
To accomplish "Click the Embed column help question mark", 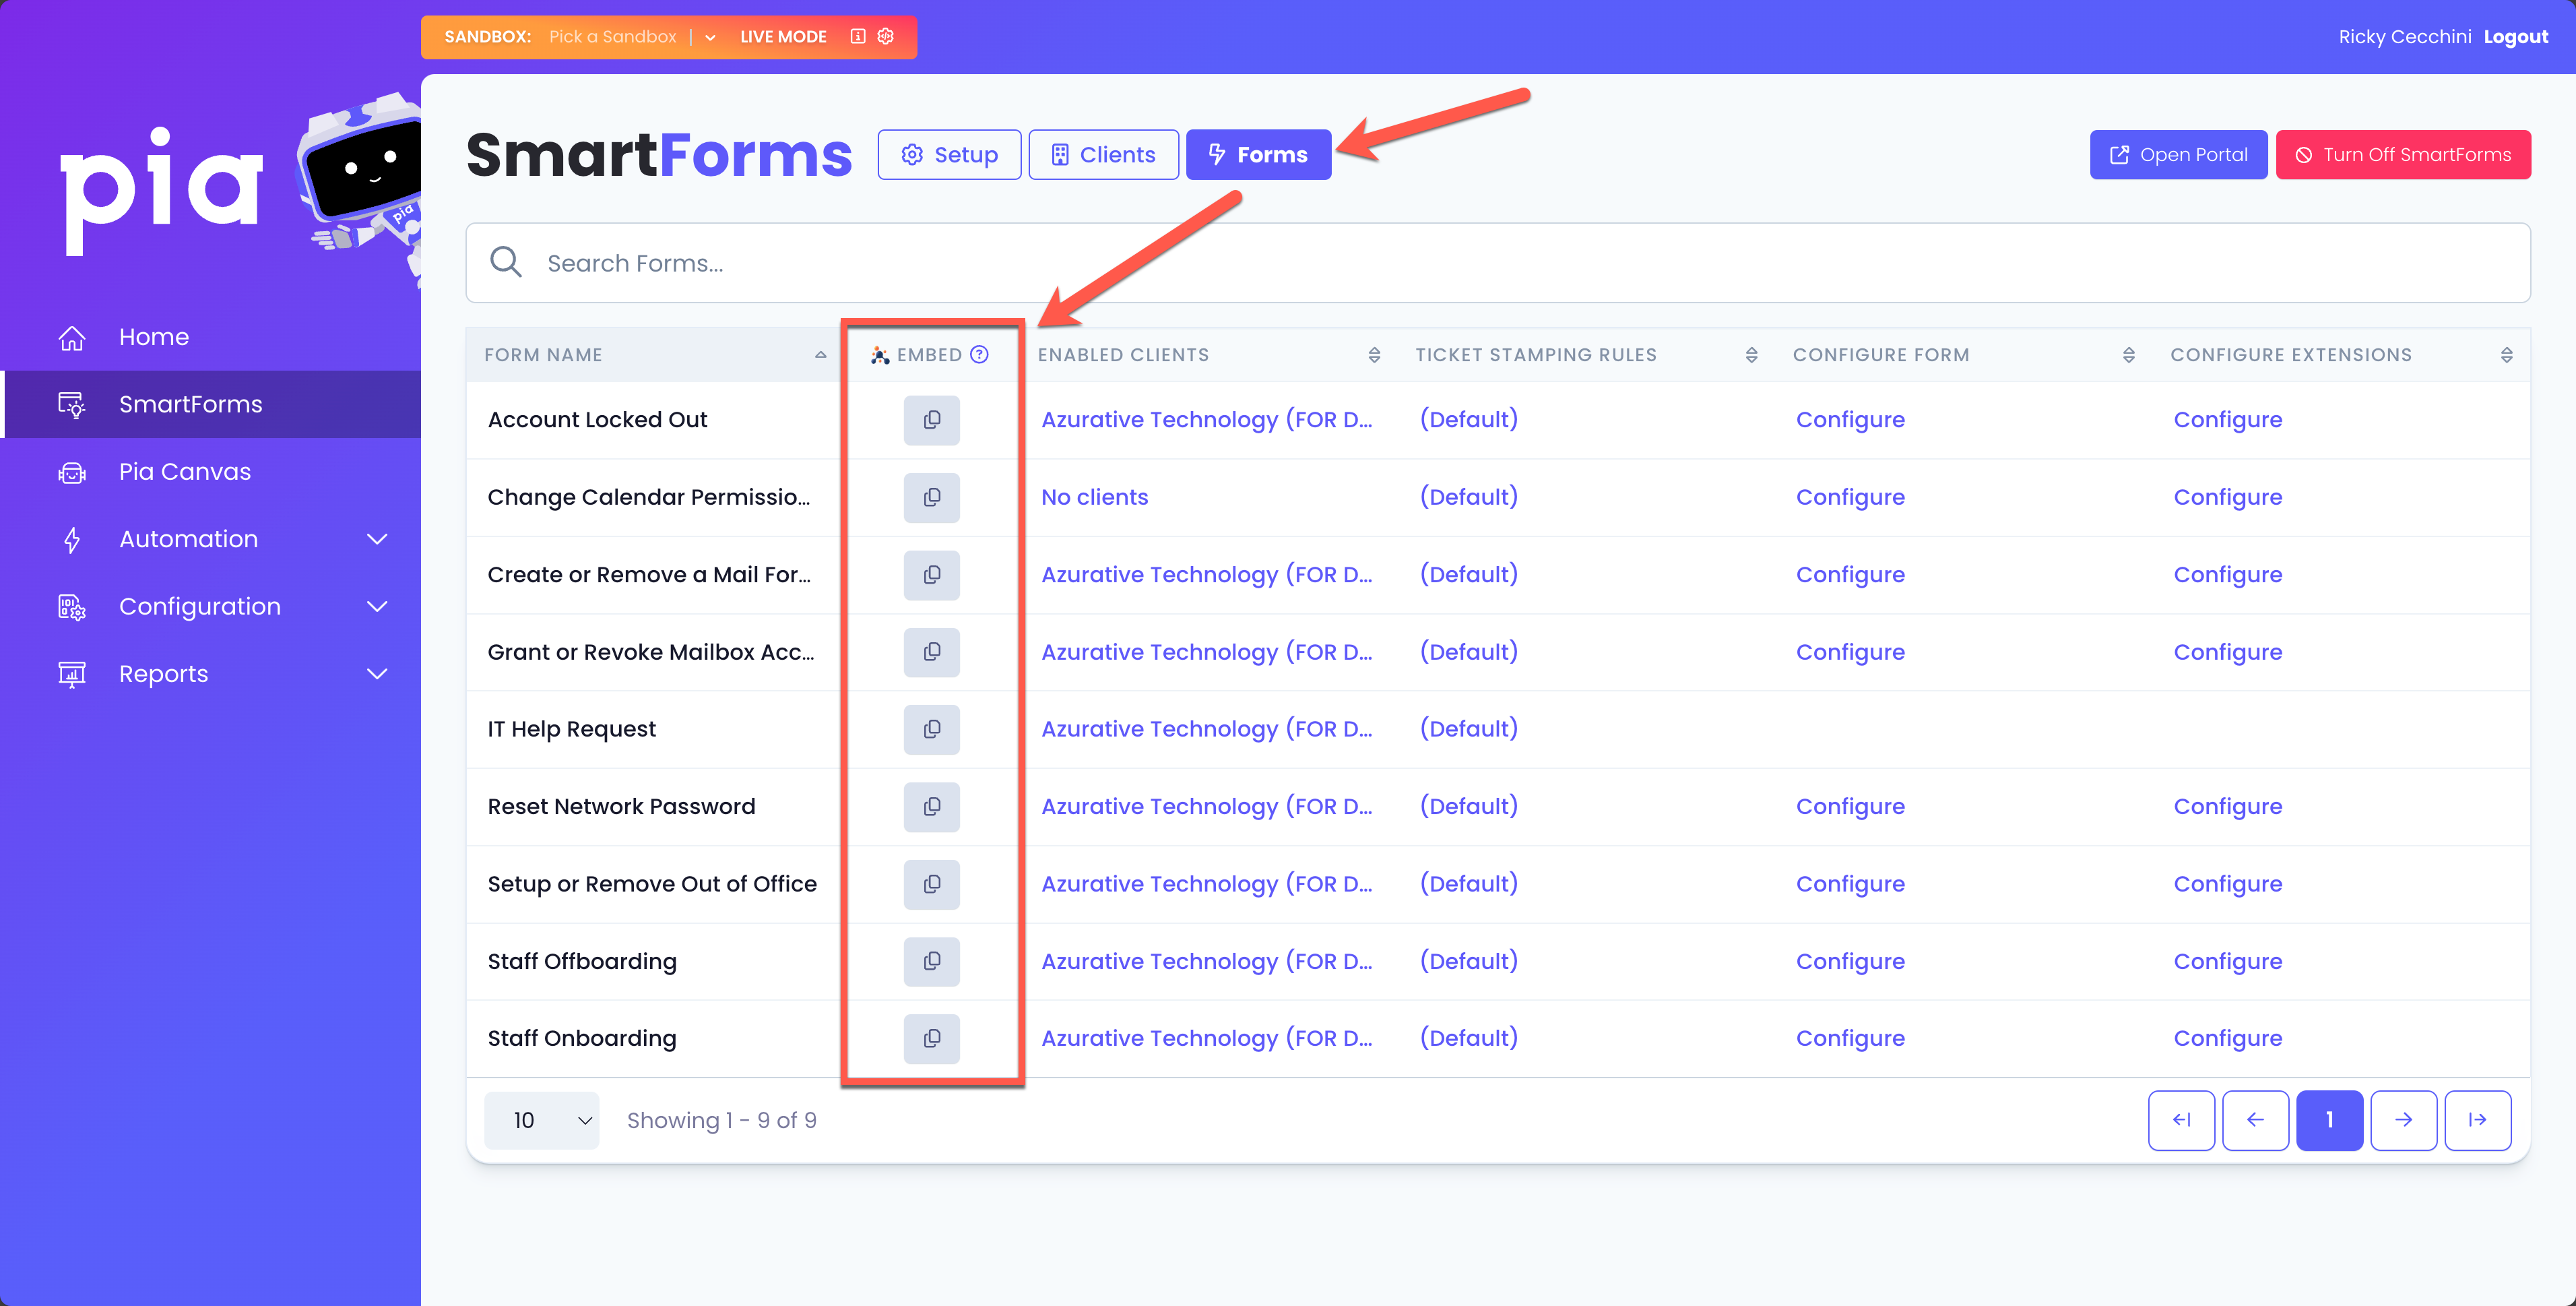I will tap(979, 354).
